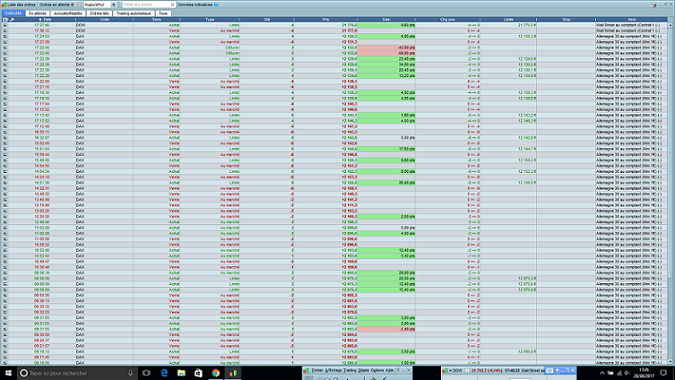Click the Ordres en attente label
This screenshot has height=380, width=675.
click(55, 4)
